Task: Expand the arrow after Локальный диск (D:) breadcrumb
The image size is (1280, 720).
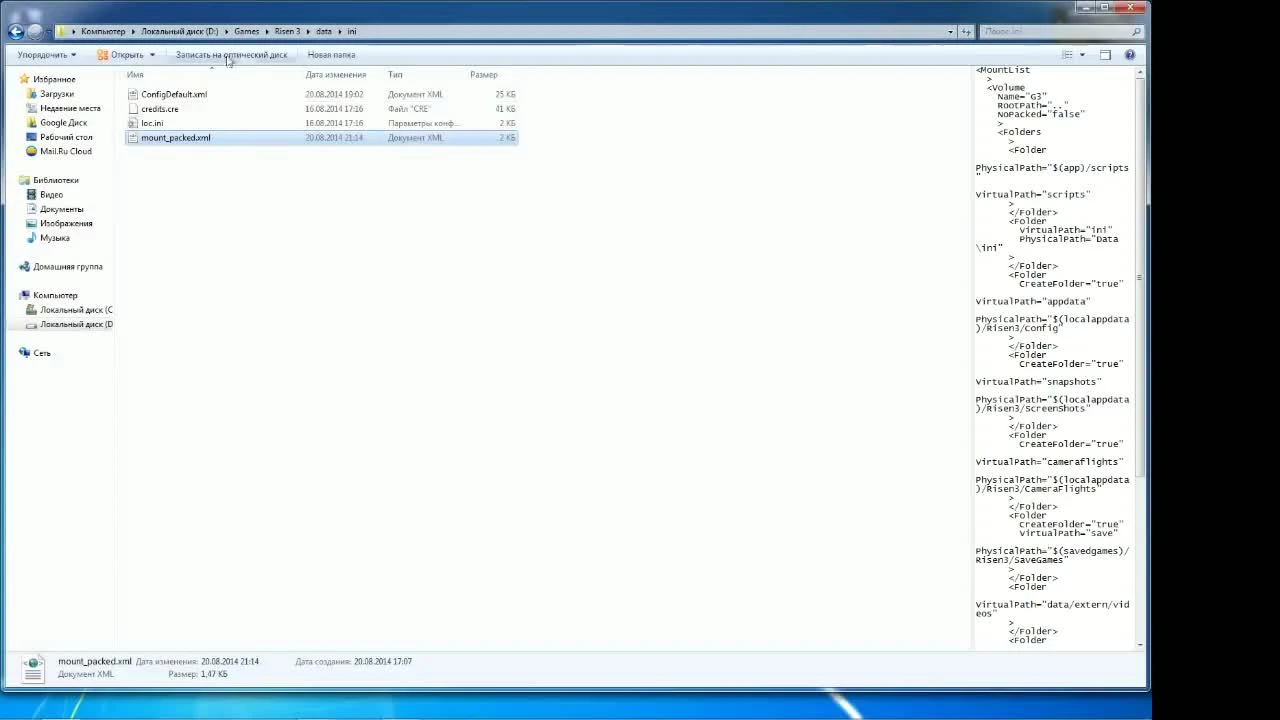Action: [226, 32]
